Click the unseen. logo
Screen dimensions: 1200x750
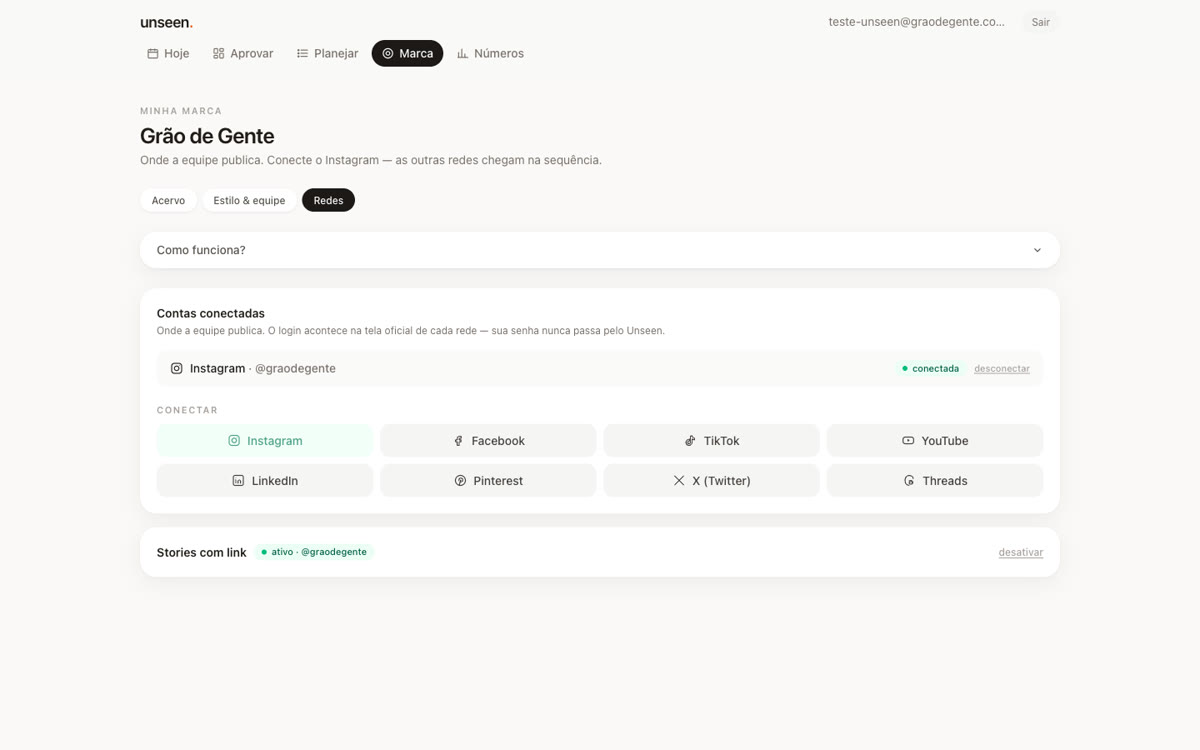tap(166, 22)
